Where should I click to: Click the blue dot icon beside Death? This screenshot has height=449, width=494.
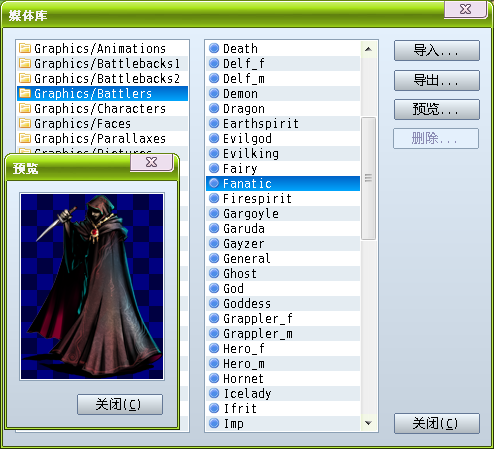214,48
